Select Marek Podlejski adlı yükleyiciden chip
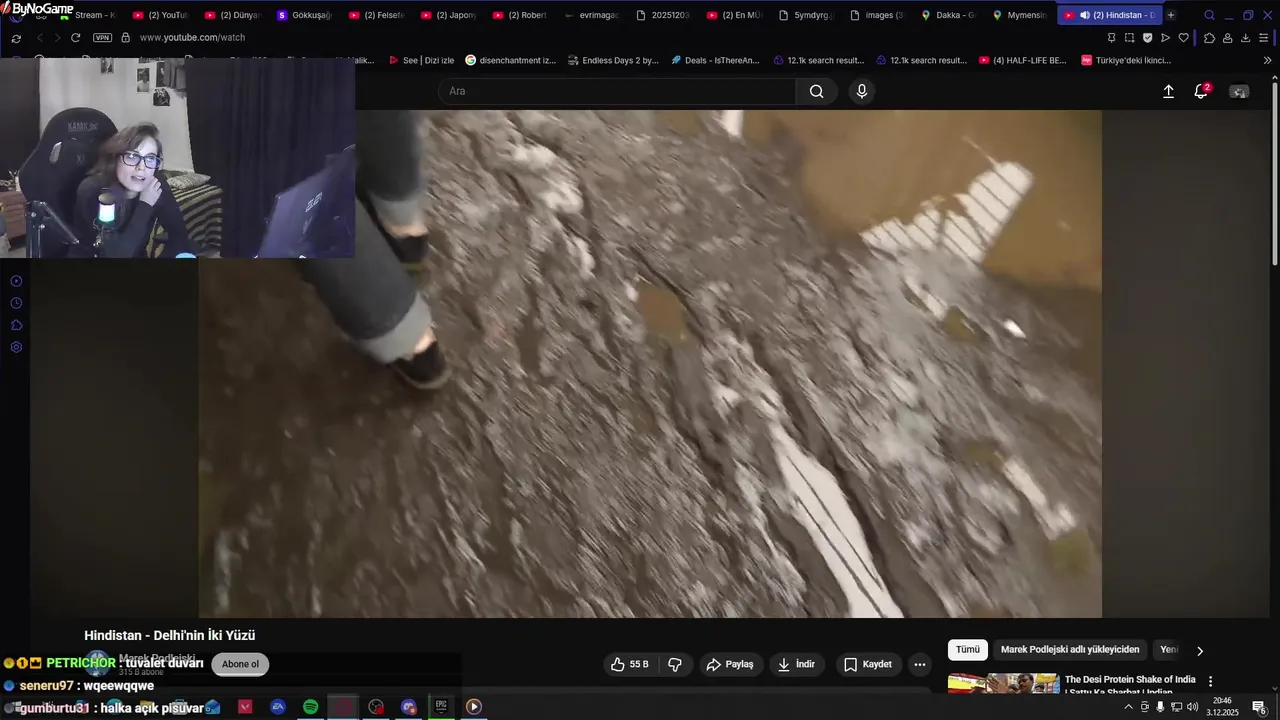 point(1070,650)
